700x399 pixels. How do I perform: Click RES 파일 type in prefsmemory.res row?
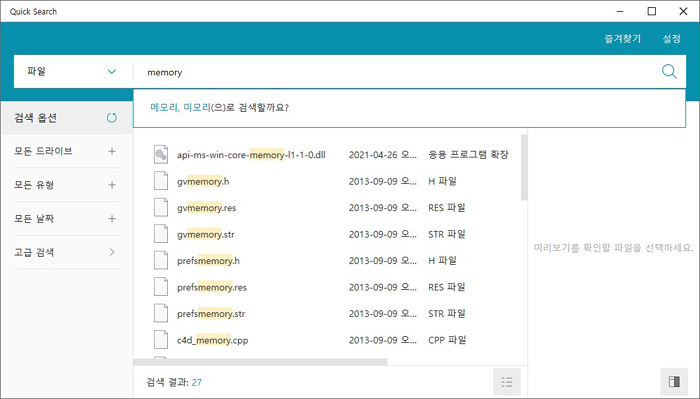[447, 287]
